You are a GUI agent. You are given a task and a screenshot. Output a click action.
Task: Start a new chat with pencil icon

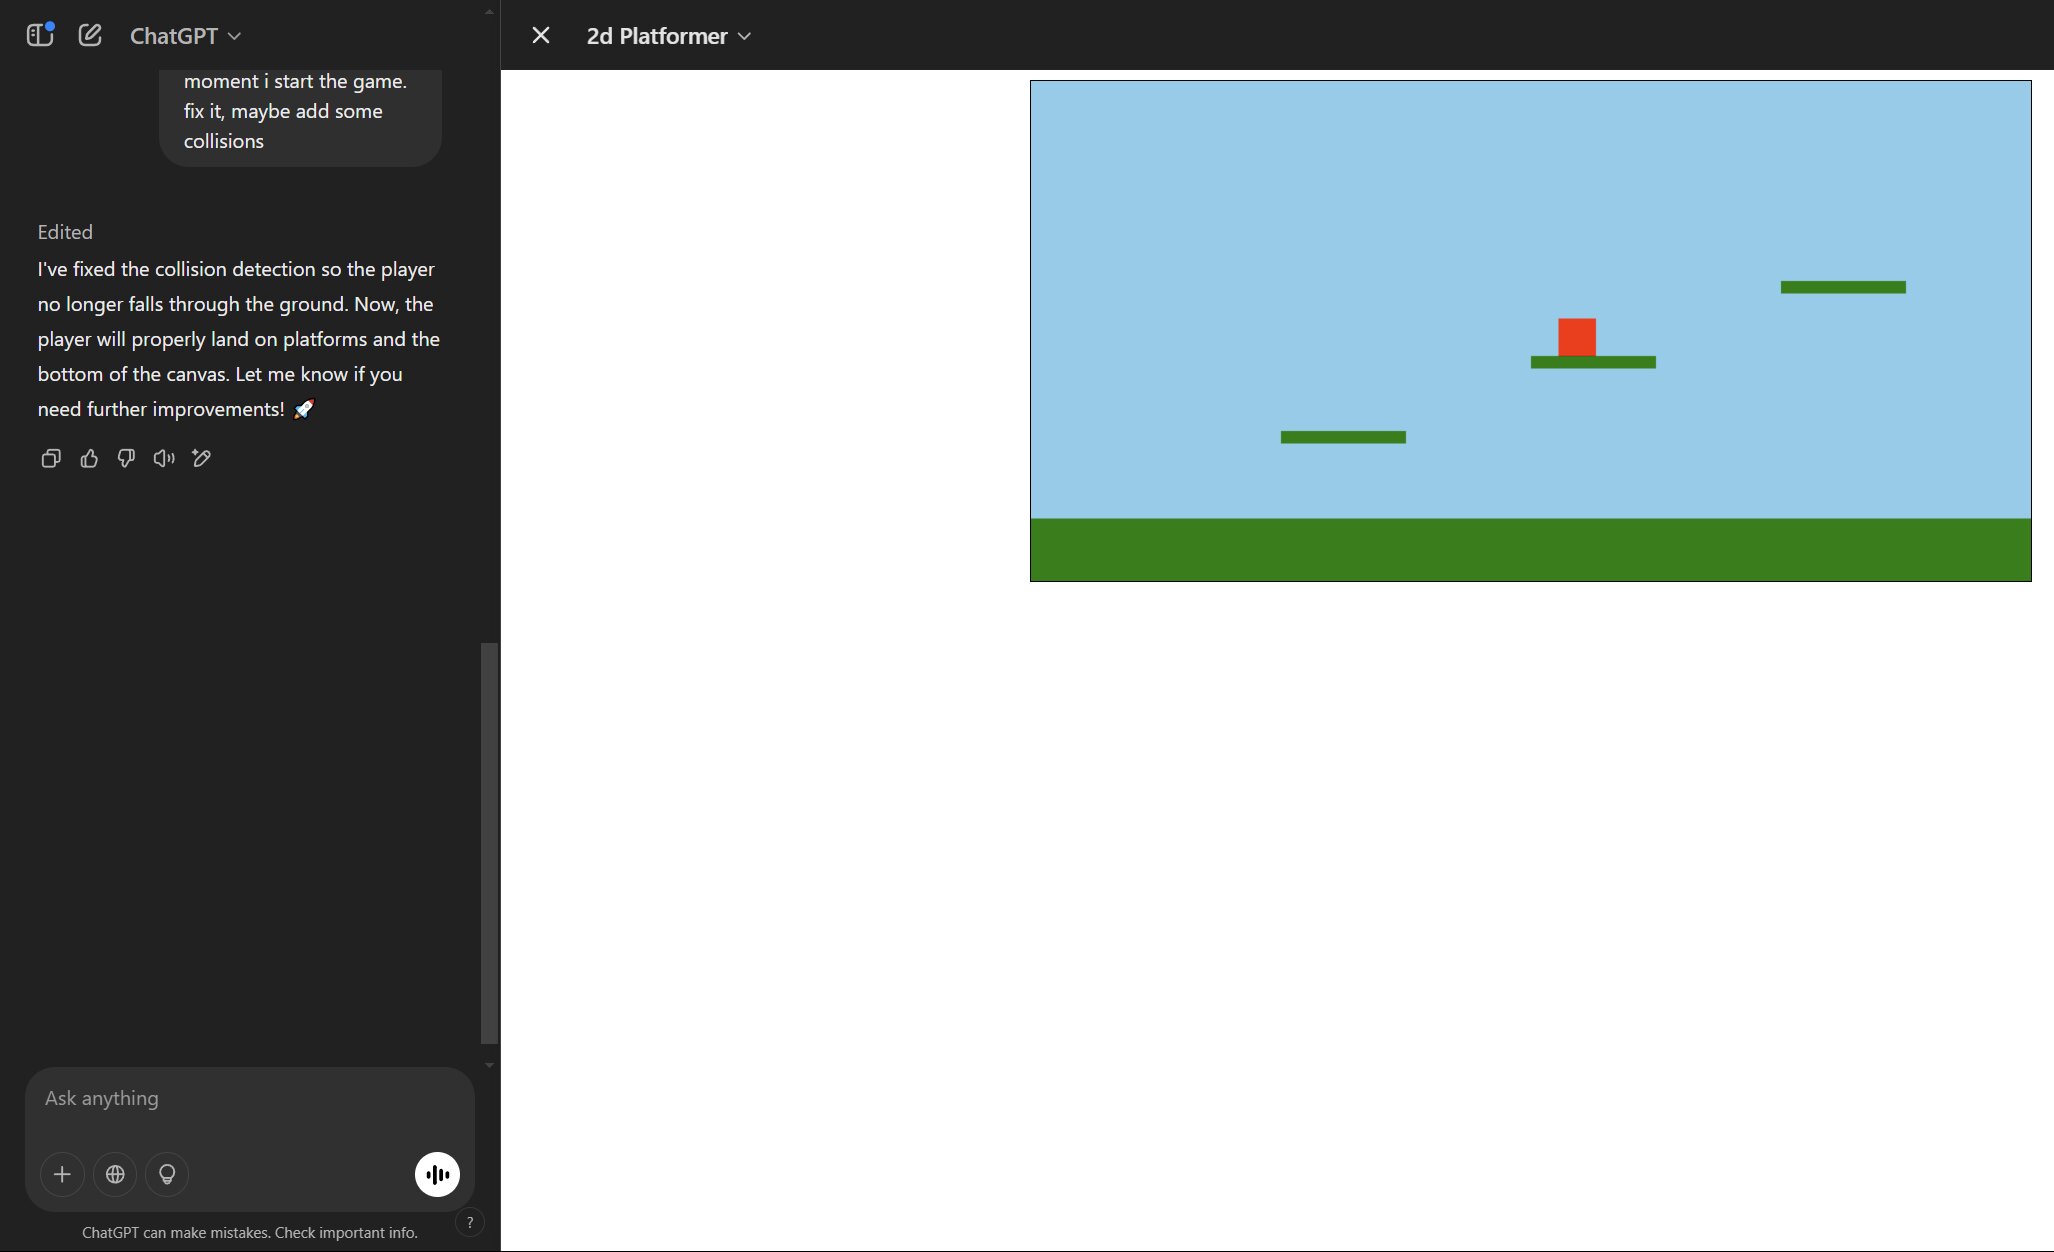(90, 35)
